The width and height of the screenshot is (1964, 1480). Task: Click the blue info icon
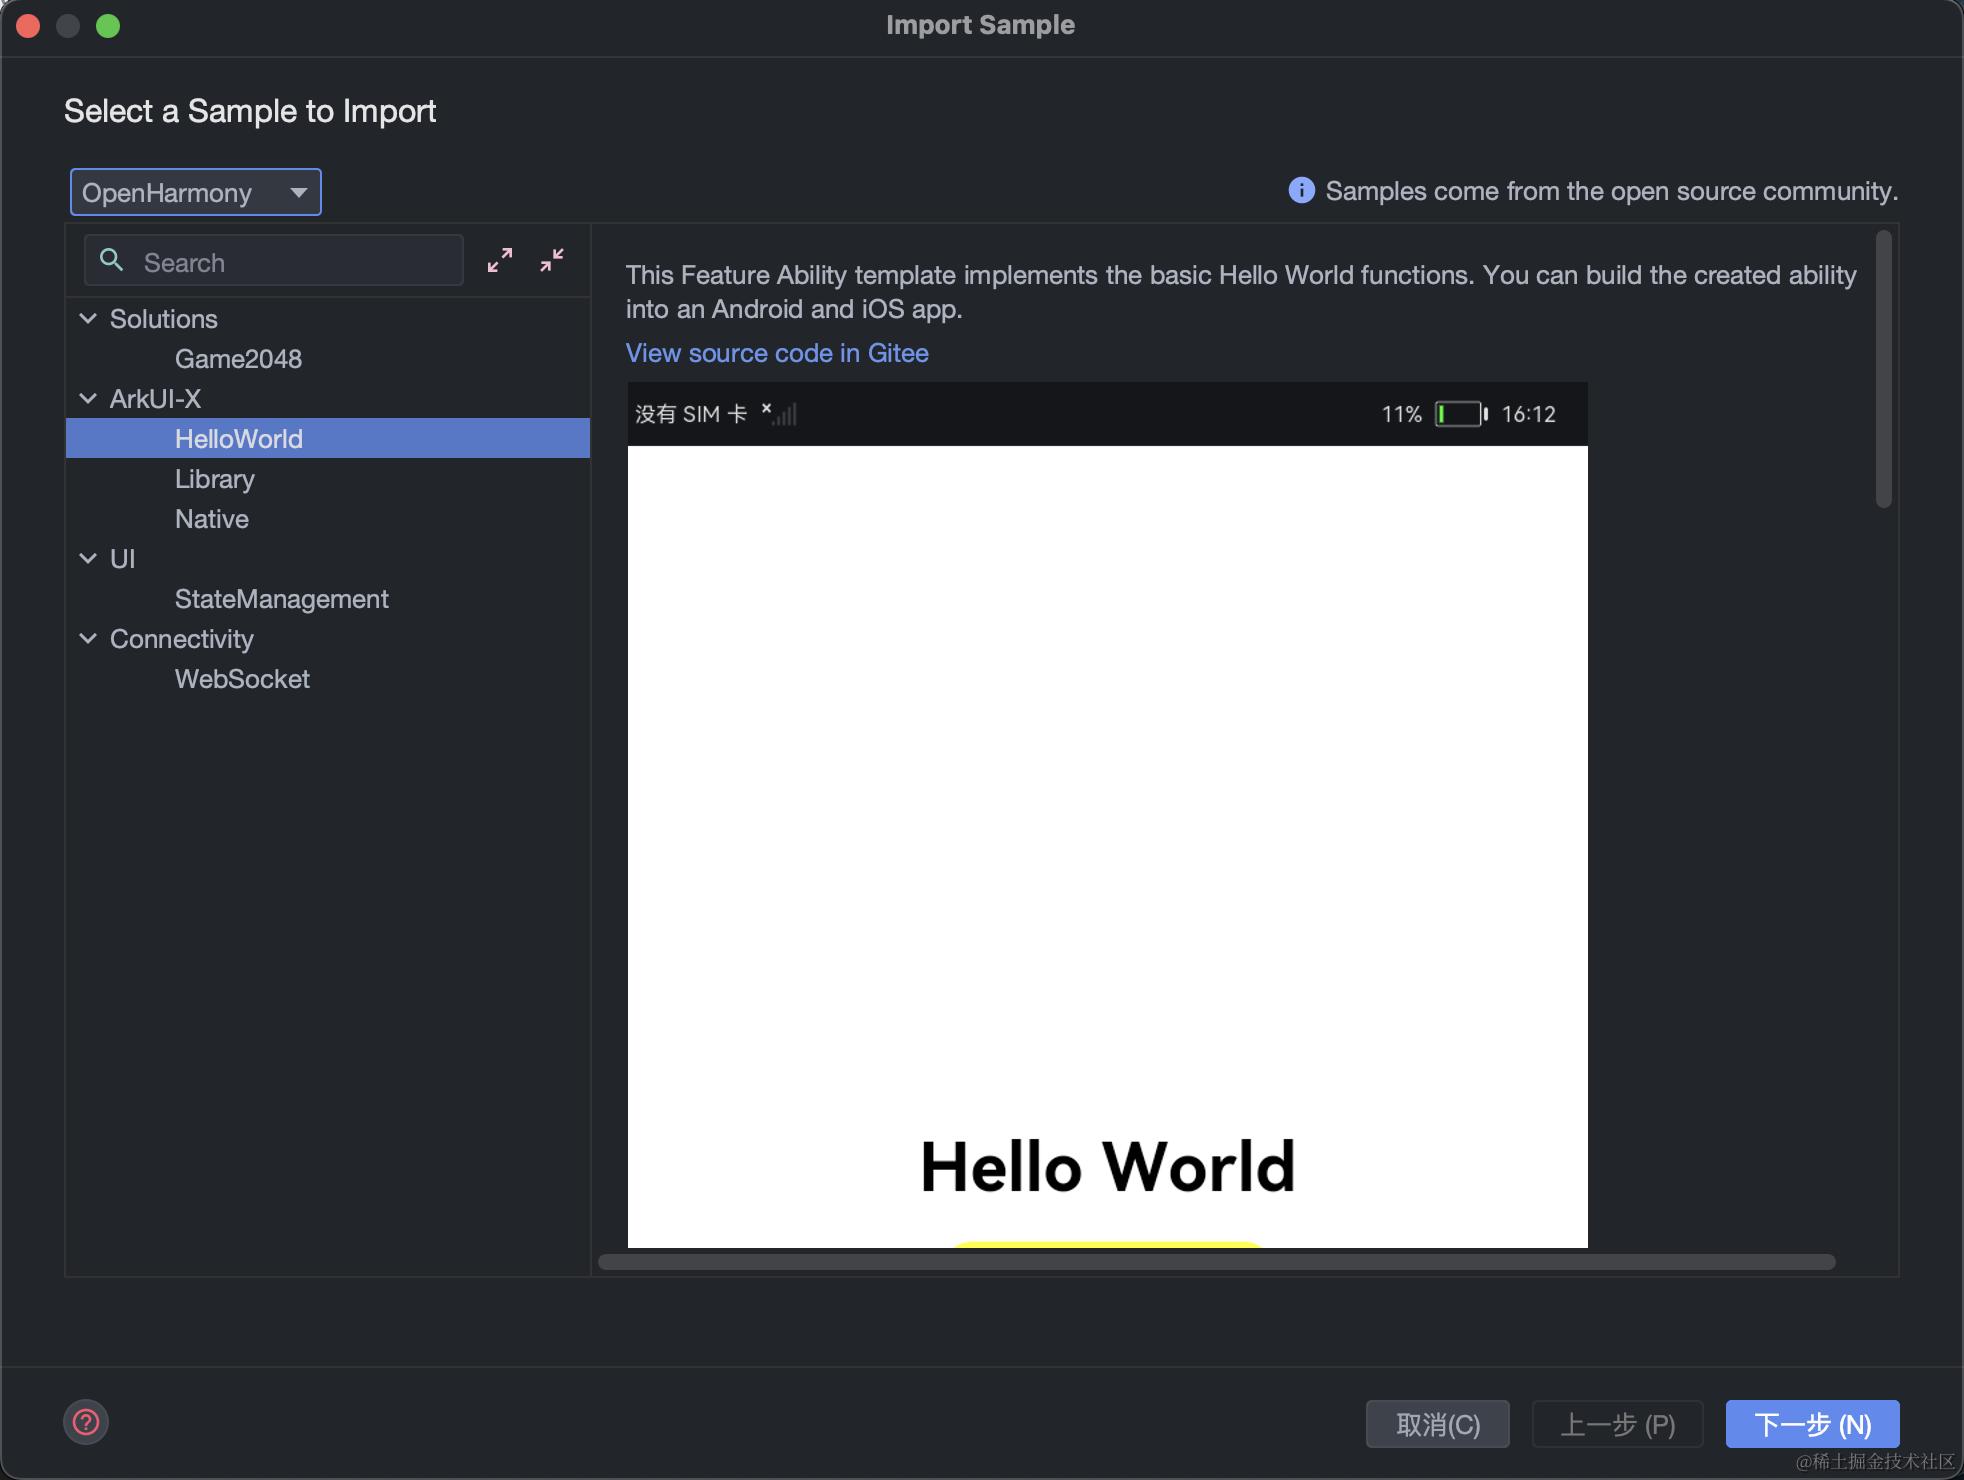1301,190
